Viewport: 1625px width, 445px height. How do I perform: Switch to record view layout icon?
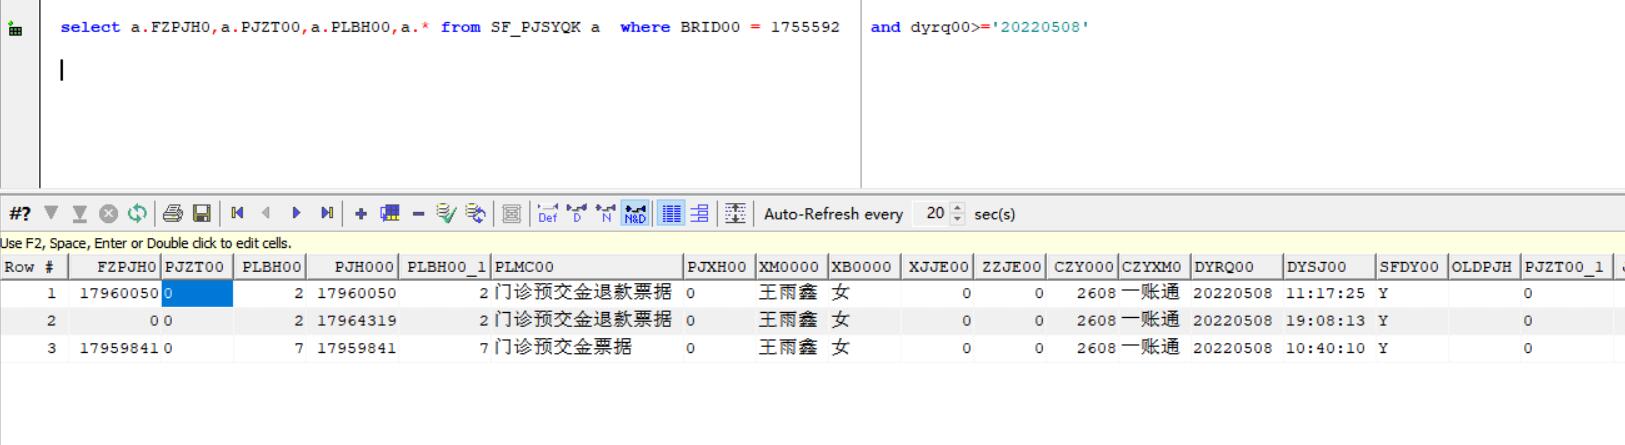(700, 214)
